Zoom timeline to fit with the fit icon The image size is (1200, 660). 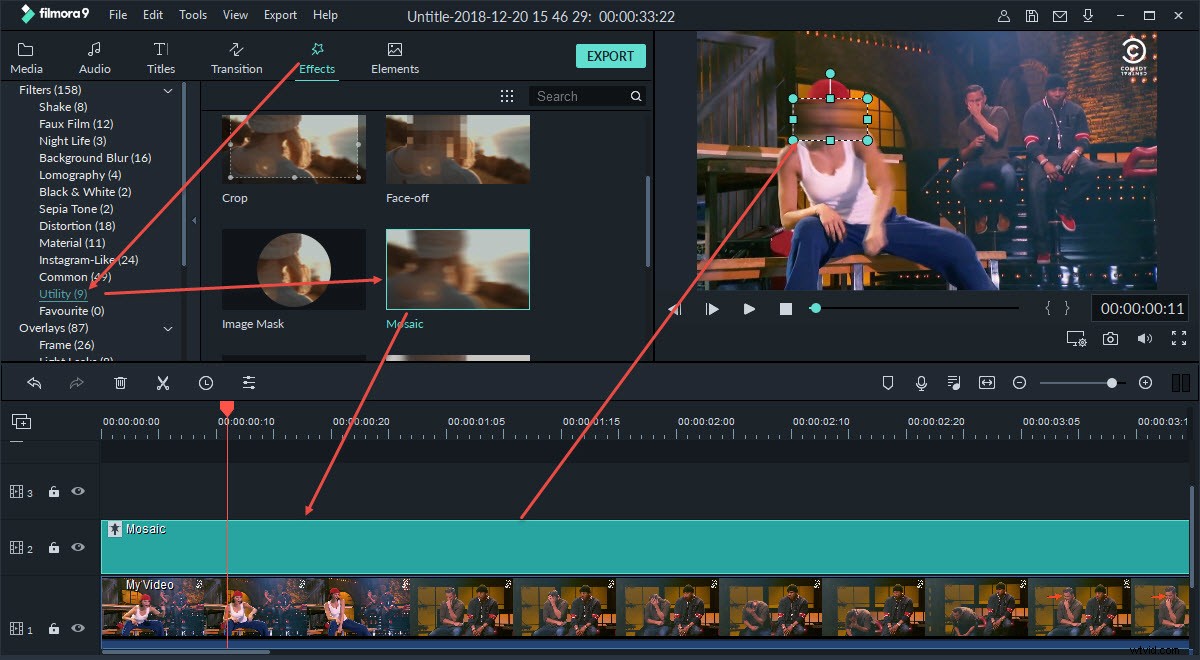pyautogui.click(x=986, y=382)
